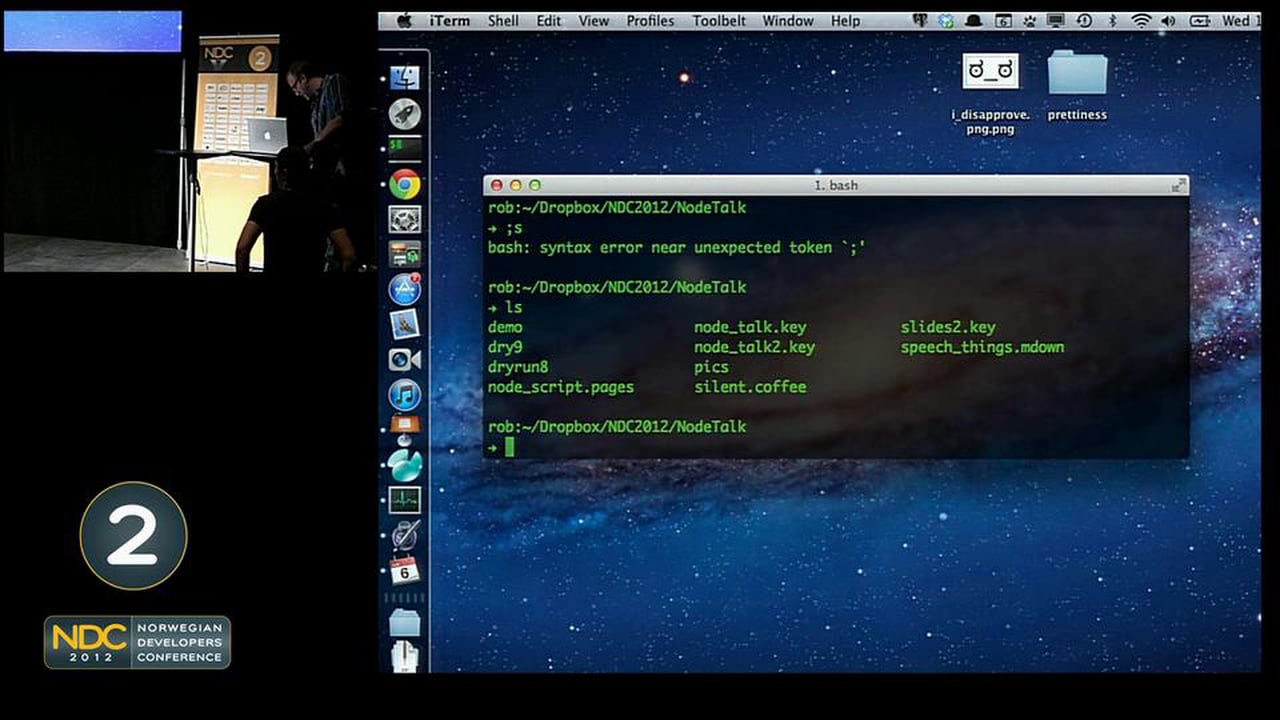The height and width of the screenshot is (720, 1280).
Task: Zoom the bash terminal with green button
Action: pyautogui.click(x=535, y=185)
